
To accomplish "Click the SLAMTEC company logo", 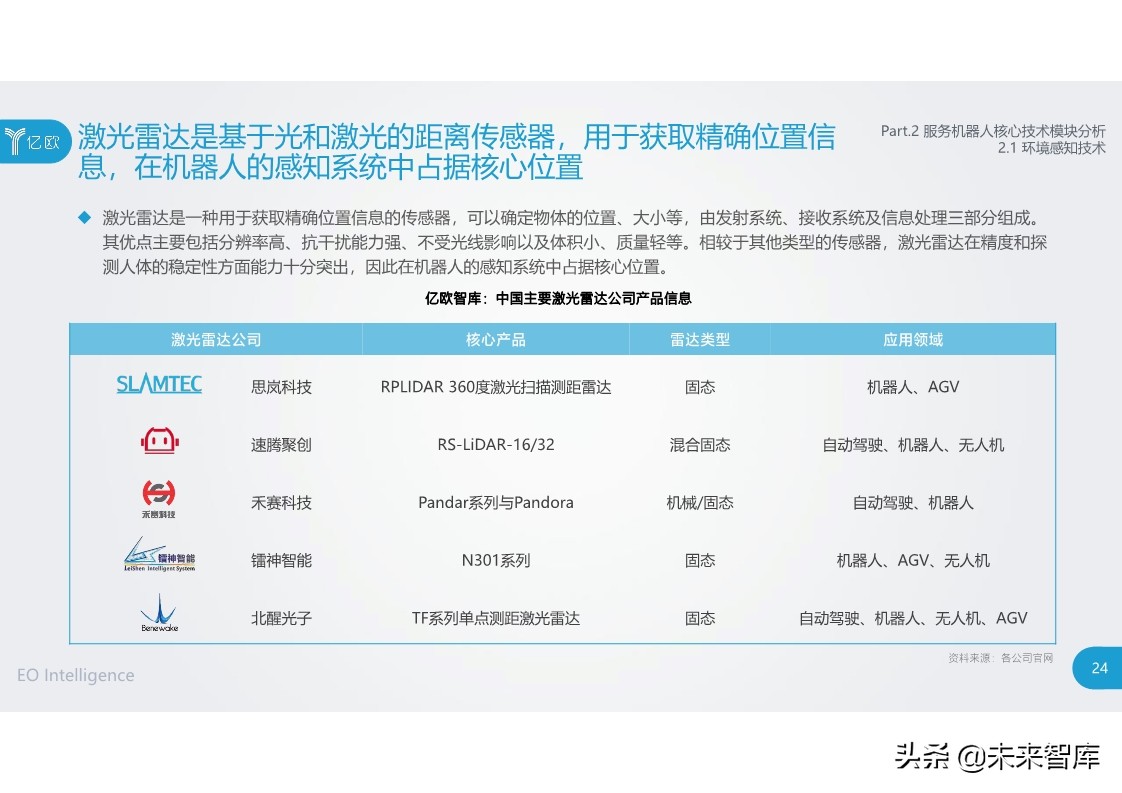I will [x=159, y=384].
